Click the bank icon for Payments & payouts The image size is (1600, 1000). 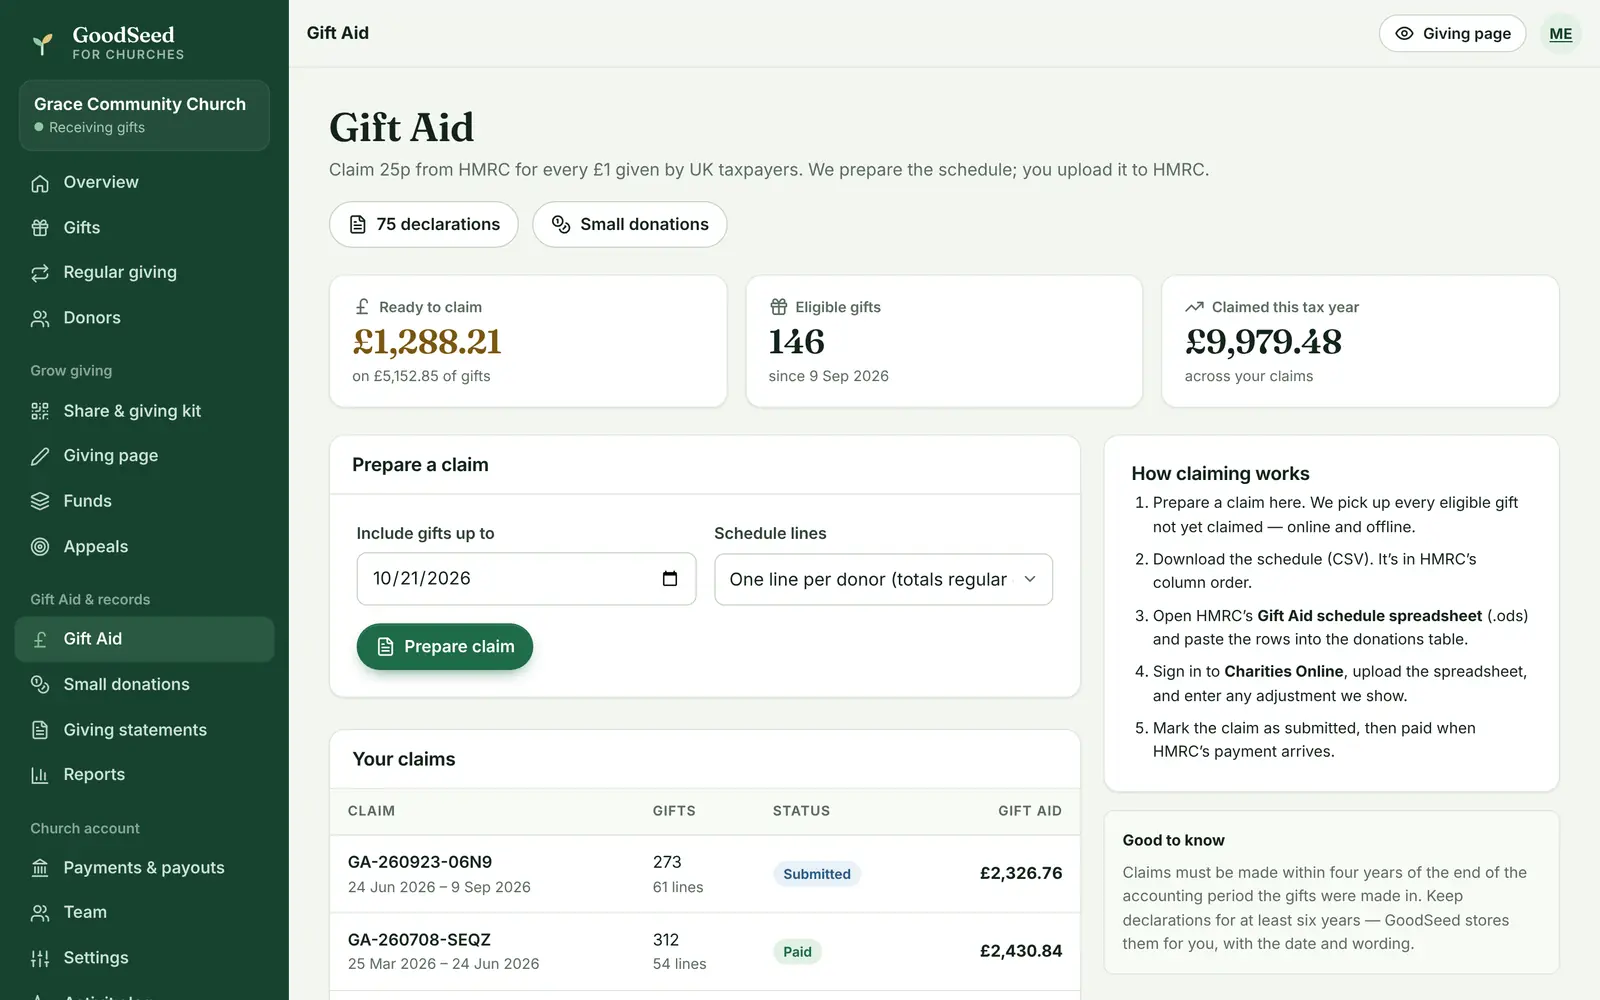click(40, 868)
